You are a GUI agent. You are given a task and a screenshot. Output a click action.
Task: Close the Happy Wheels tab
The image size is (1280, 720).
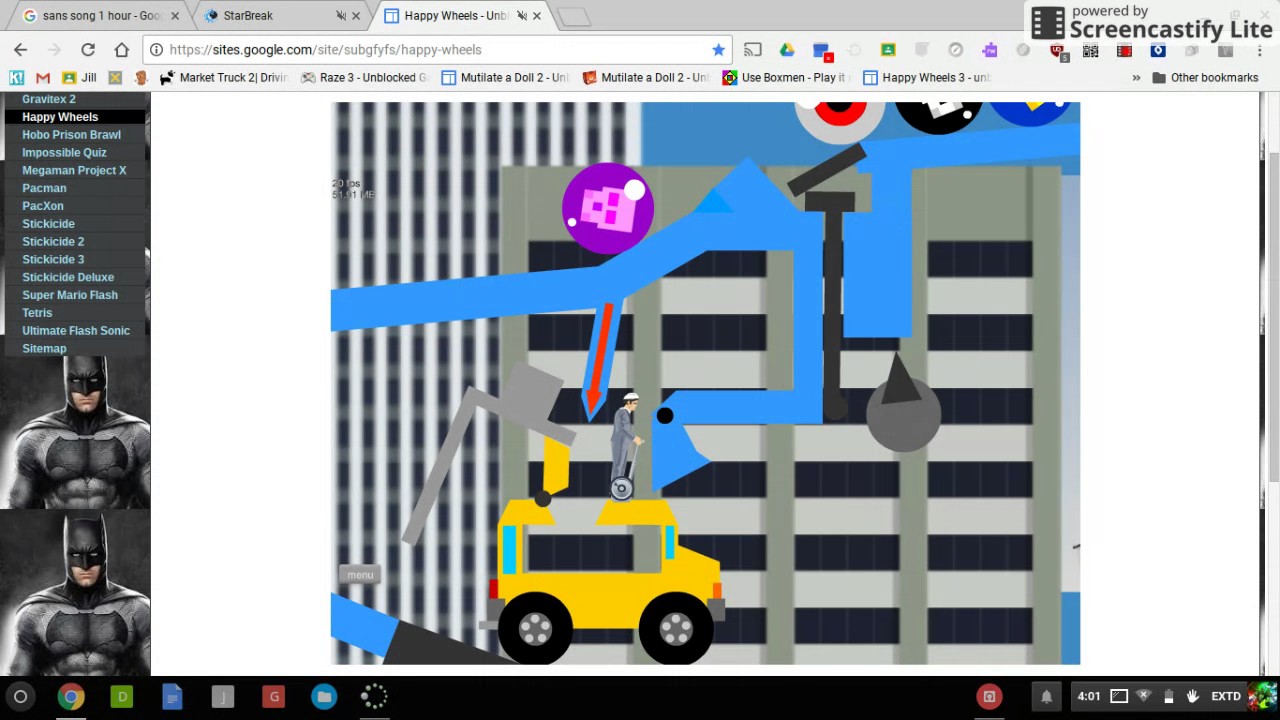click(x=537, y=16)
